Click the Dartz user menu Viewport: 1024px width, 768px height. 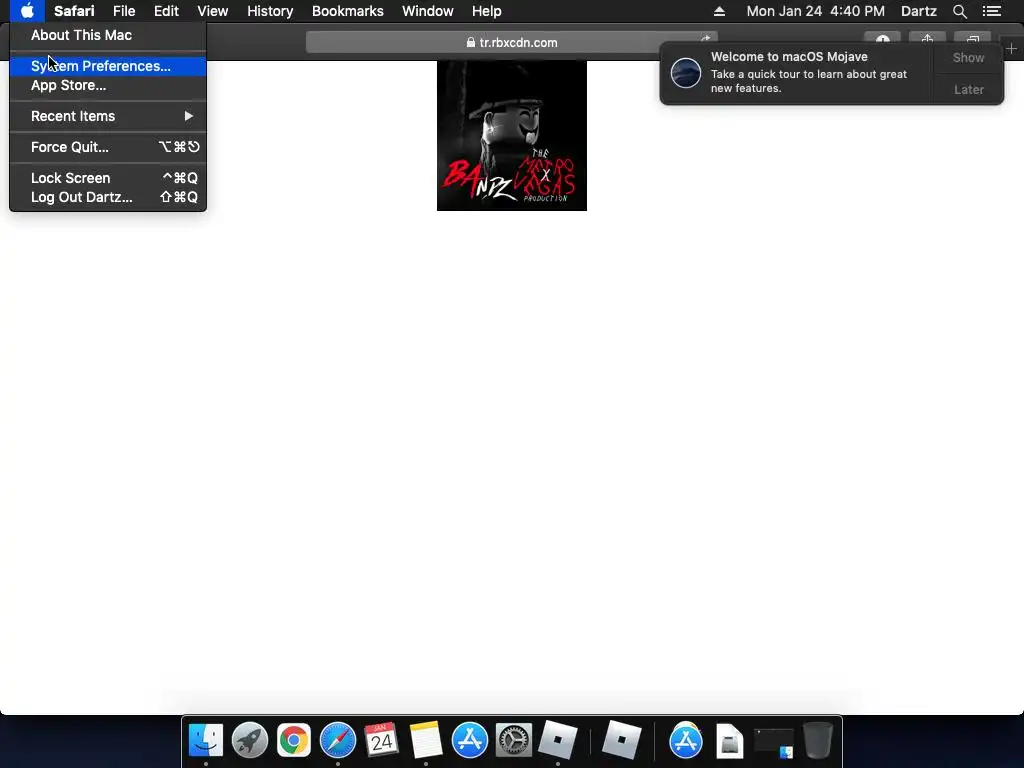918,11
